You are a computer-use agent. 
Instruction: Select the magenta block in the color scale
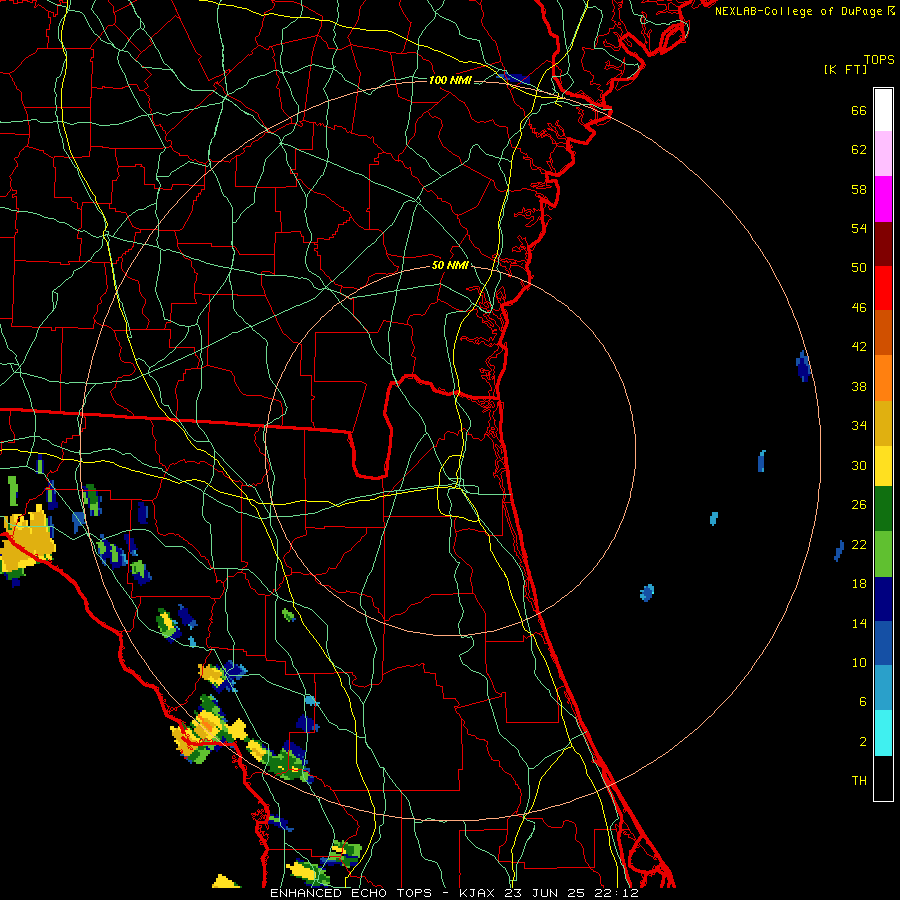[883, 199]
